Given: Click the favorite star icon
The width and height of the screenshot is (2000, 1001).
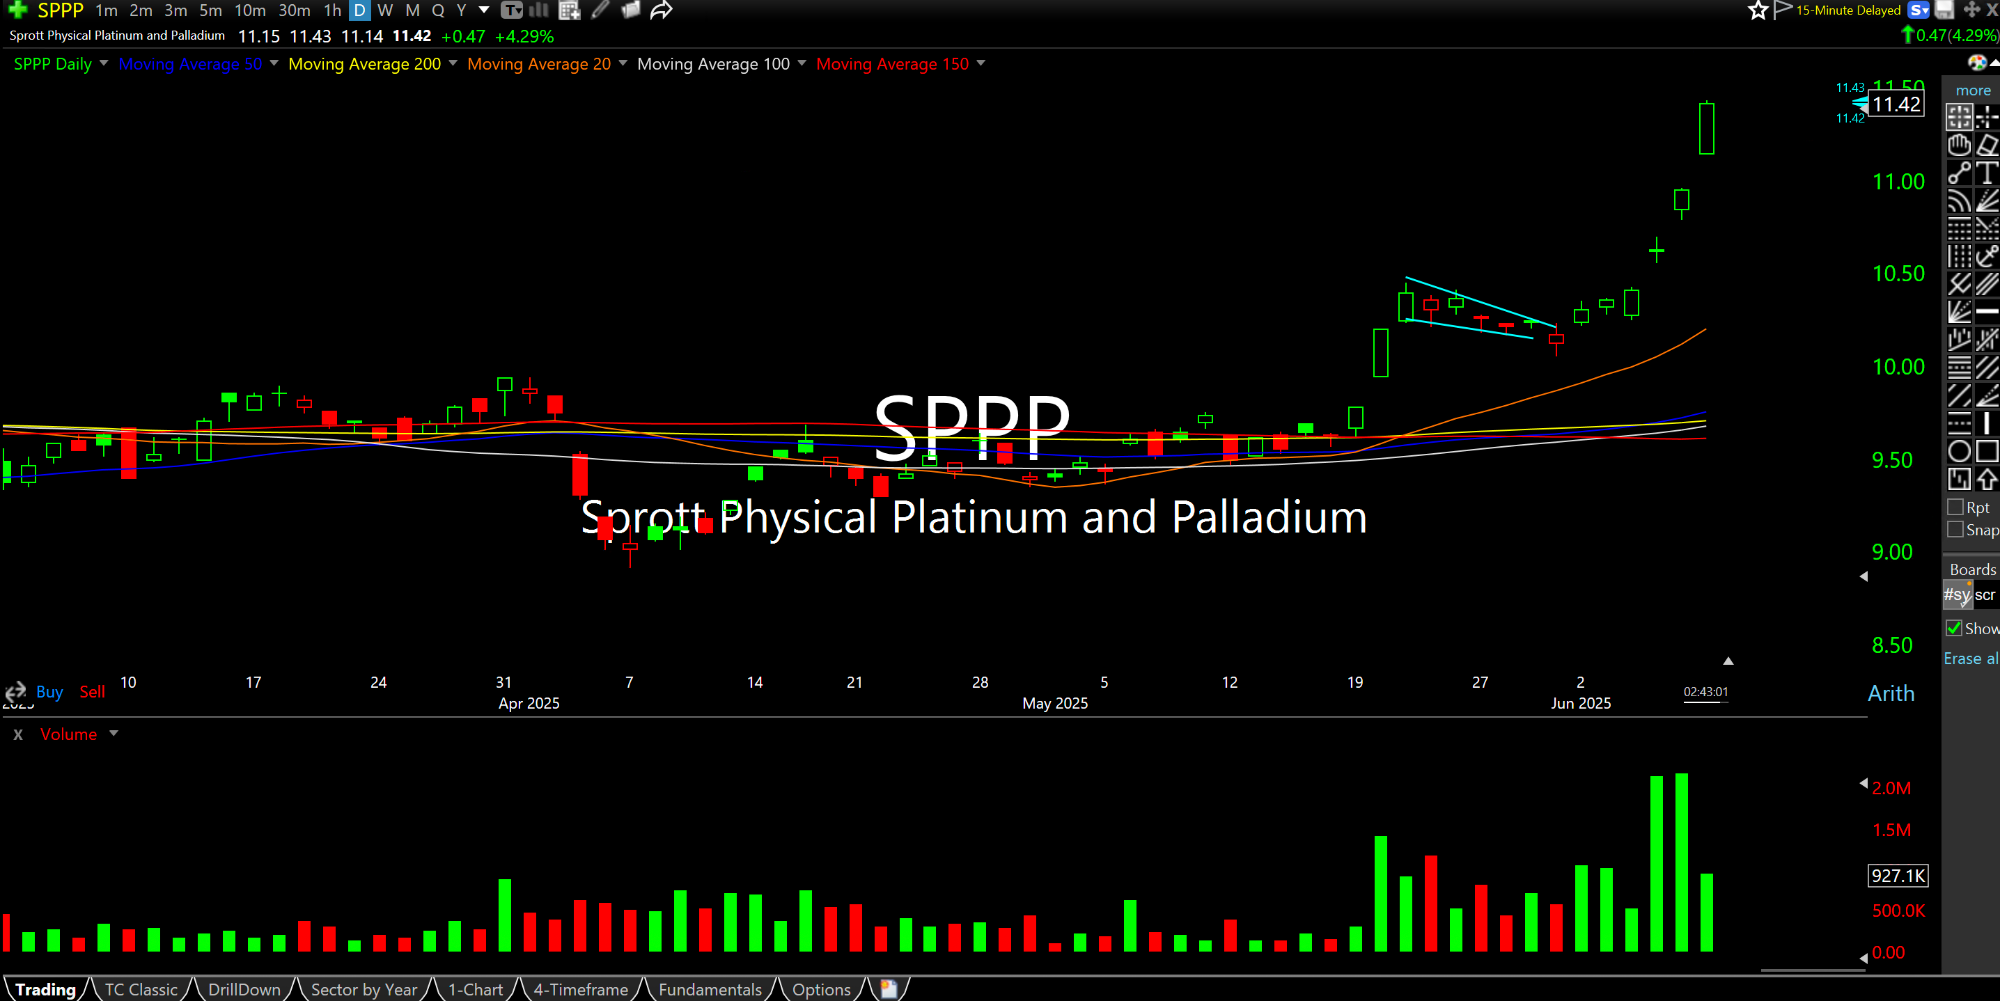Looking at the screenshot, I should pos(1758,10).
